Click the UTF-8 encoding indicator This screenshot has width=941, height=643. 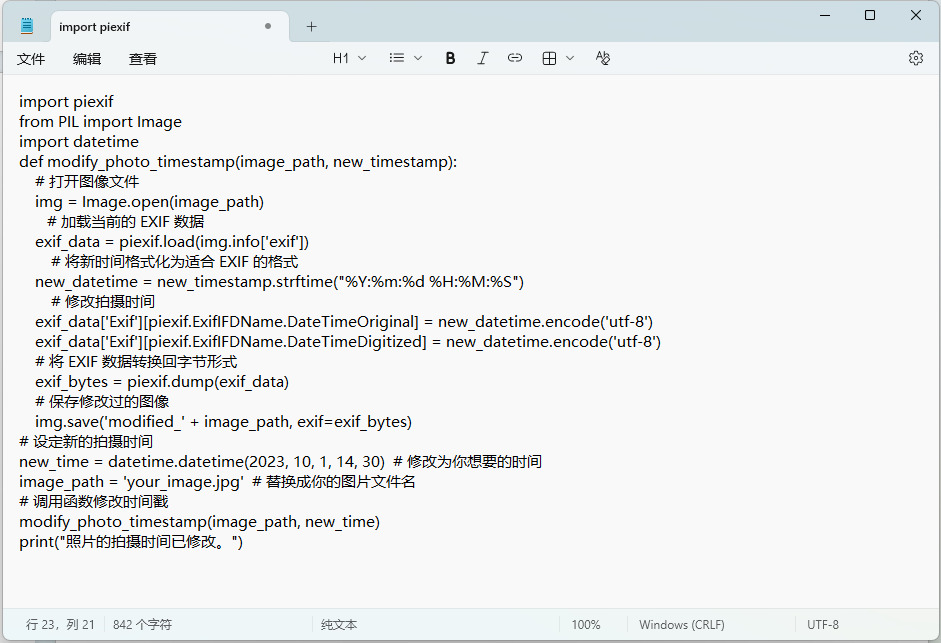coord(823,624)
